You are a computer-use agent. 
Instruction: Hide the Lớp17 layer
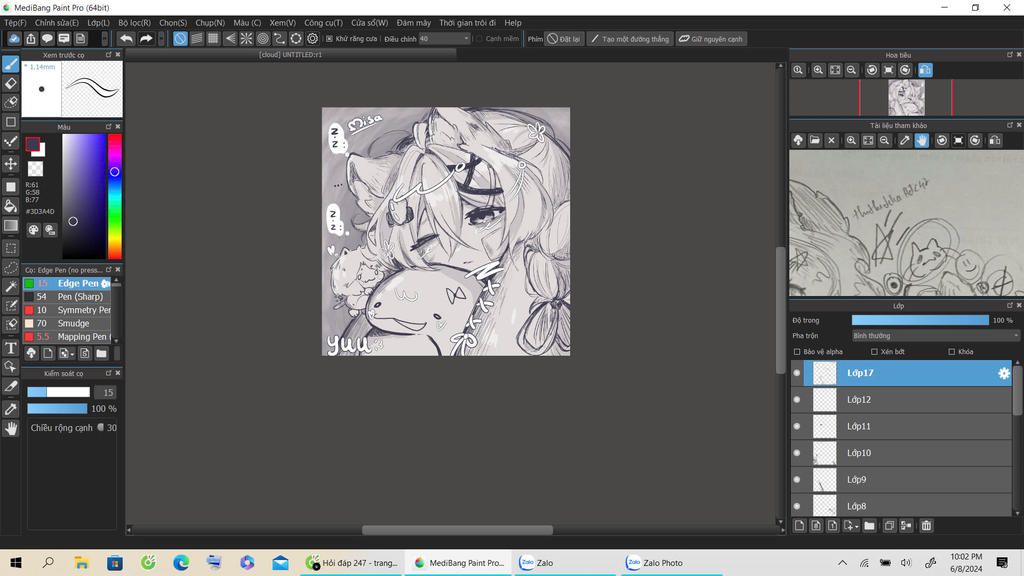pyautogui.click(x=797, y=373)
